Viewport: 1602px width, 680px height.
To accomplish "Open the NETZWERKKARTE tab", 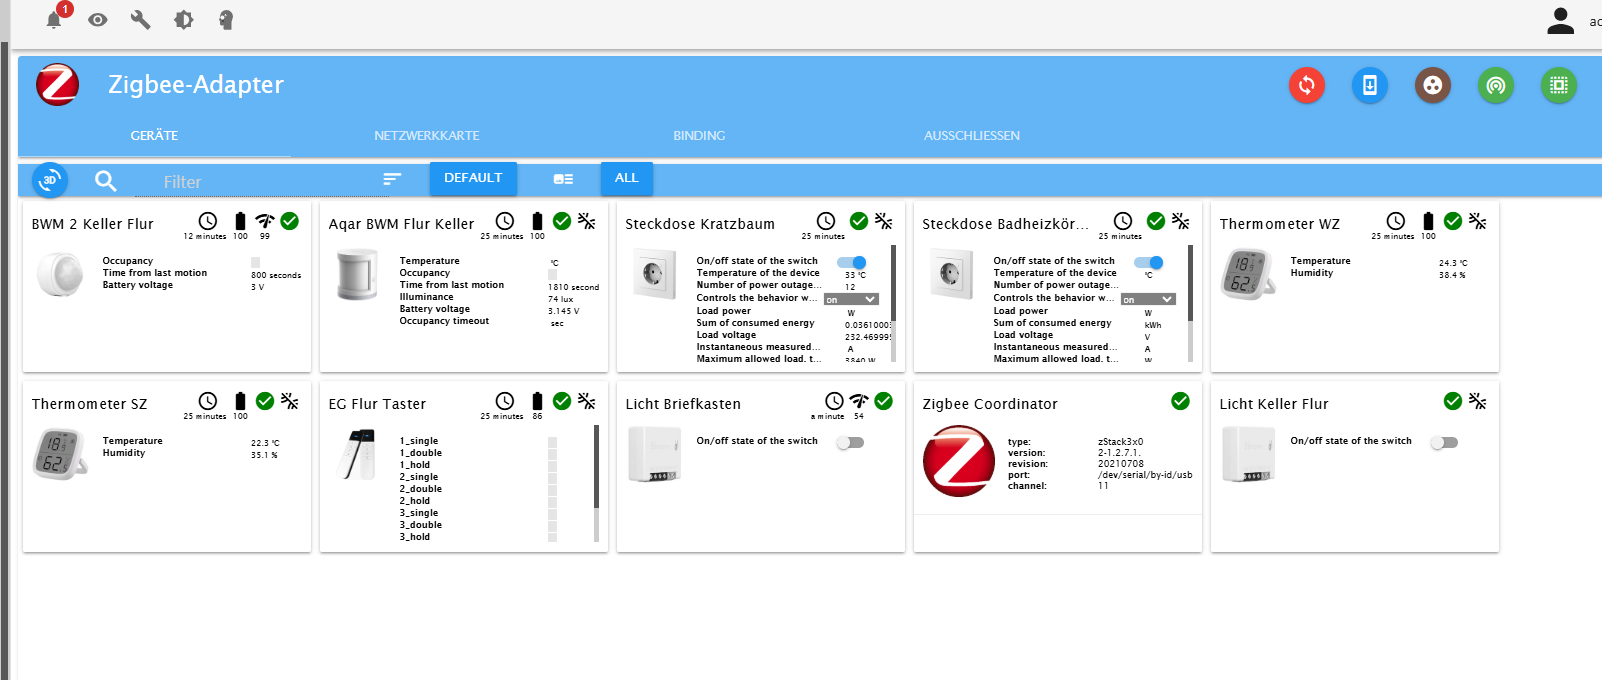I will point(427,136).
